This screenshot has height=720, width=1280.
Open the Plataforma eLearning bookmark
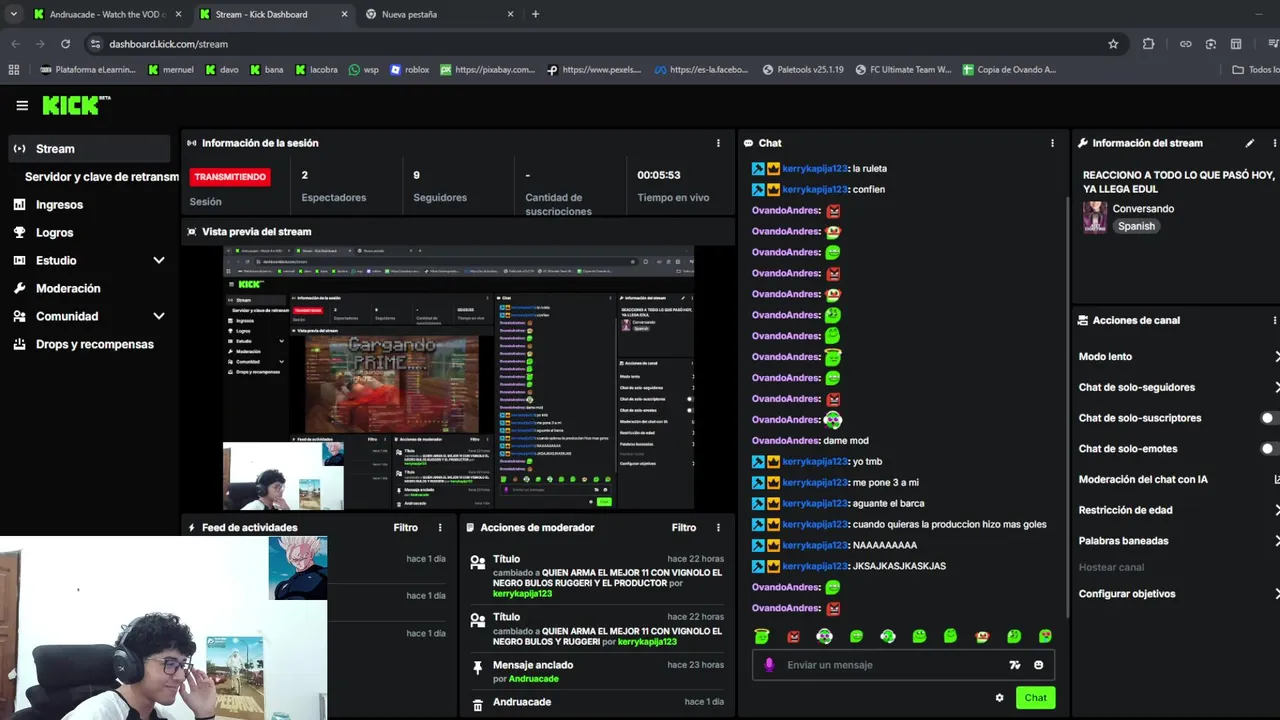tap(88, 70)
